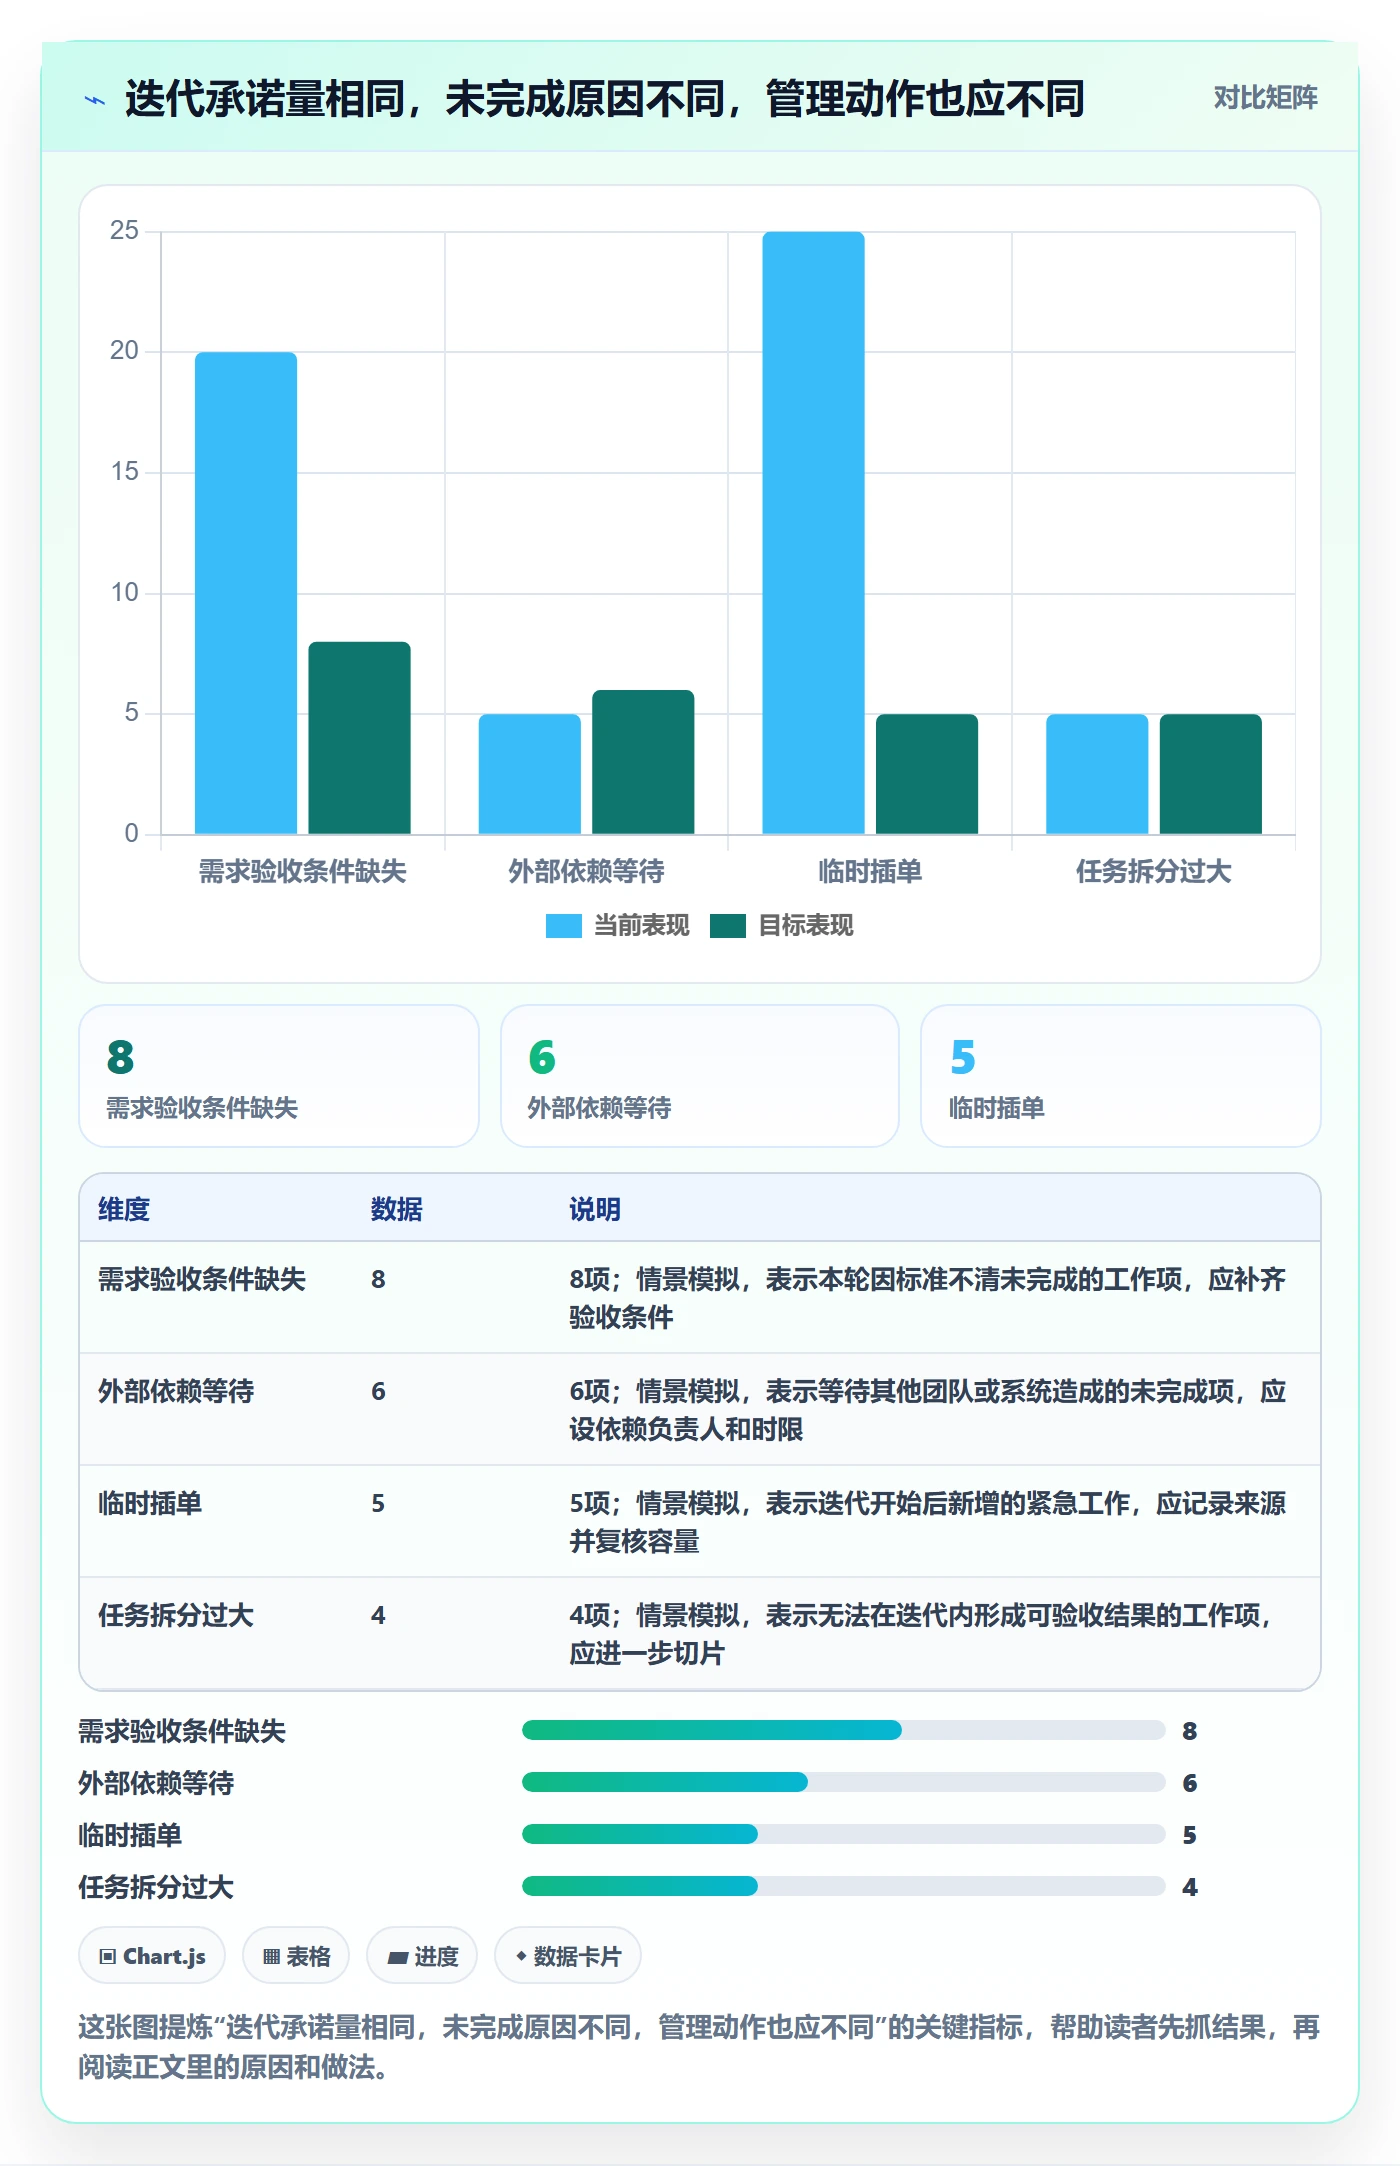This screenshot has width=1400, height=2166.
Task: Click the 需求验收条件缺失 axis label
Action: point(302,872)
